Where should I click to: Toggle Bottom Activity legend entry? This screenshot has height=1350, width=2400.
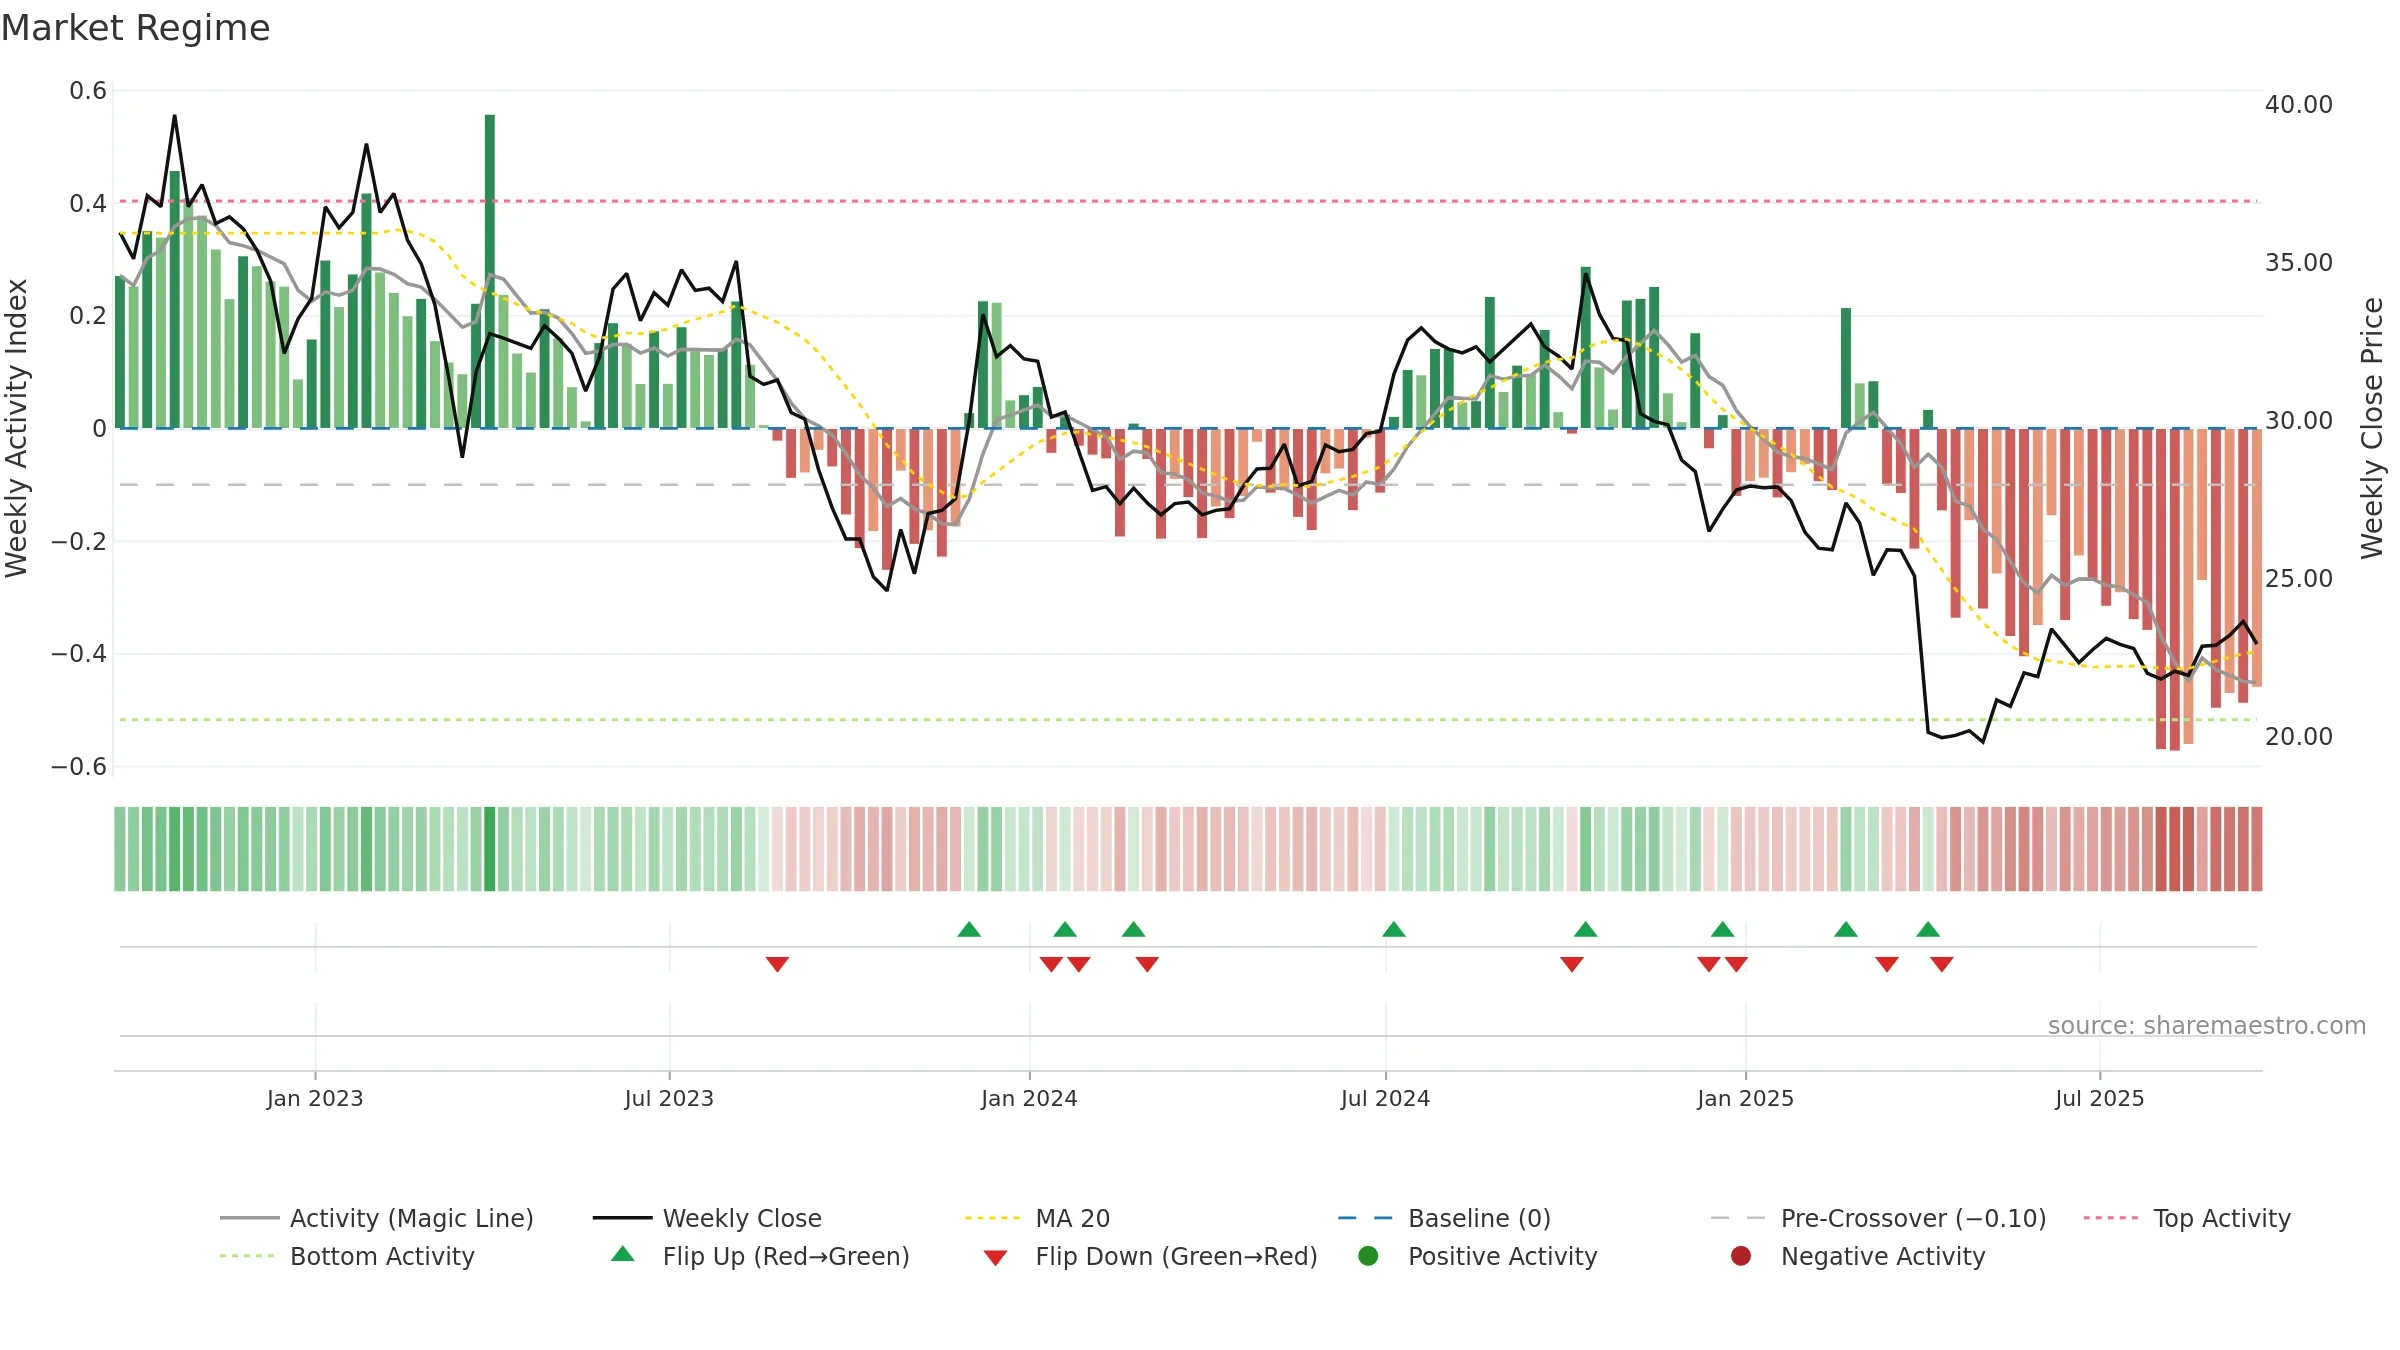coord(347,1256)
